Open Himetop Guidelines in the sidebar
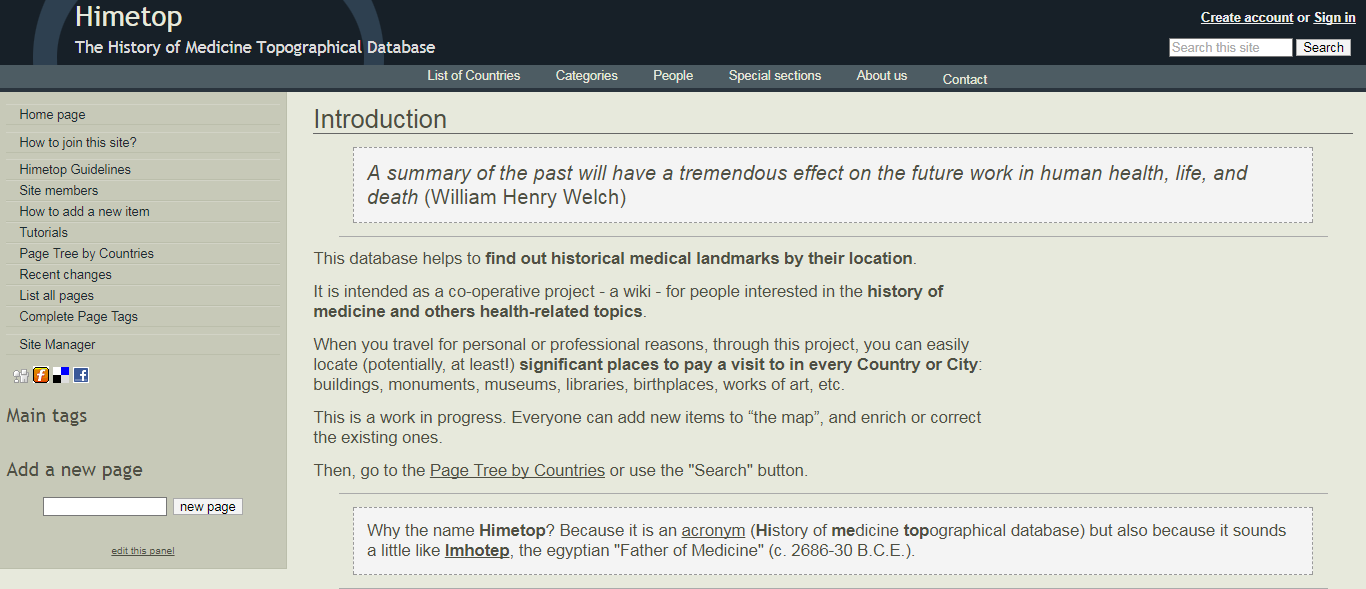1366x589 pixels. (75, 170)
